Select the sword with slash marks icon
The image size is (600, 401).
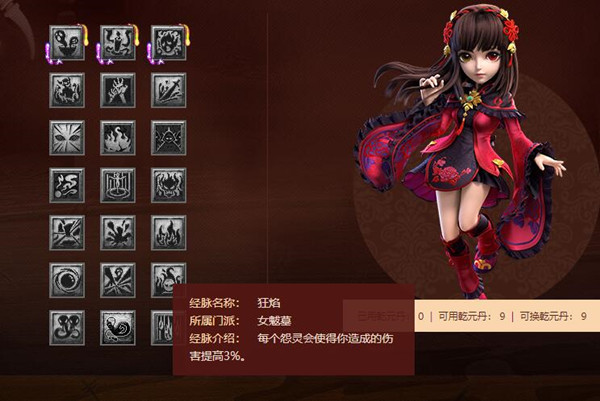[x=169, y=90]
